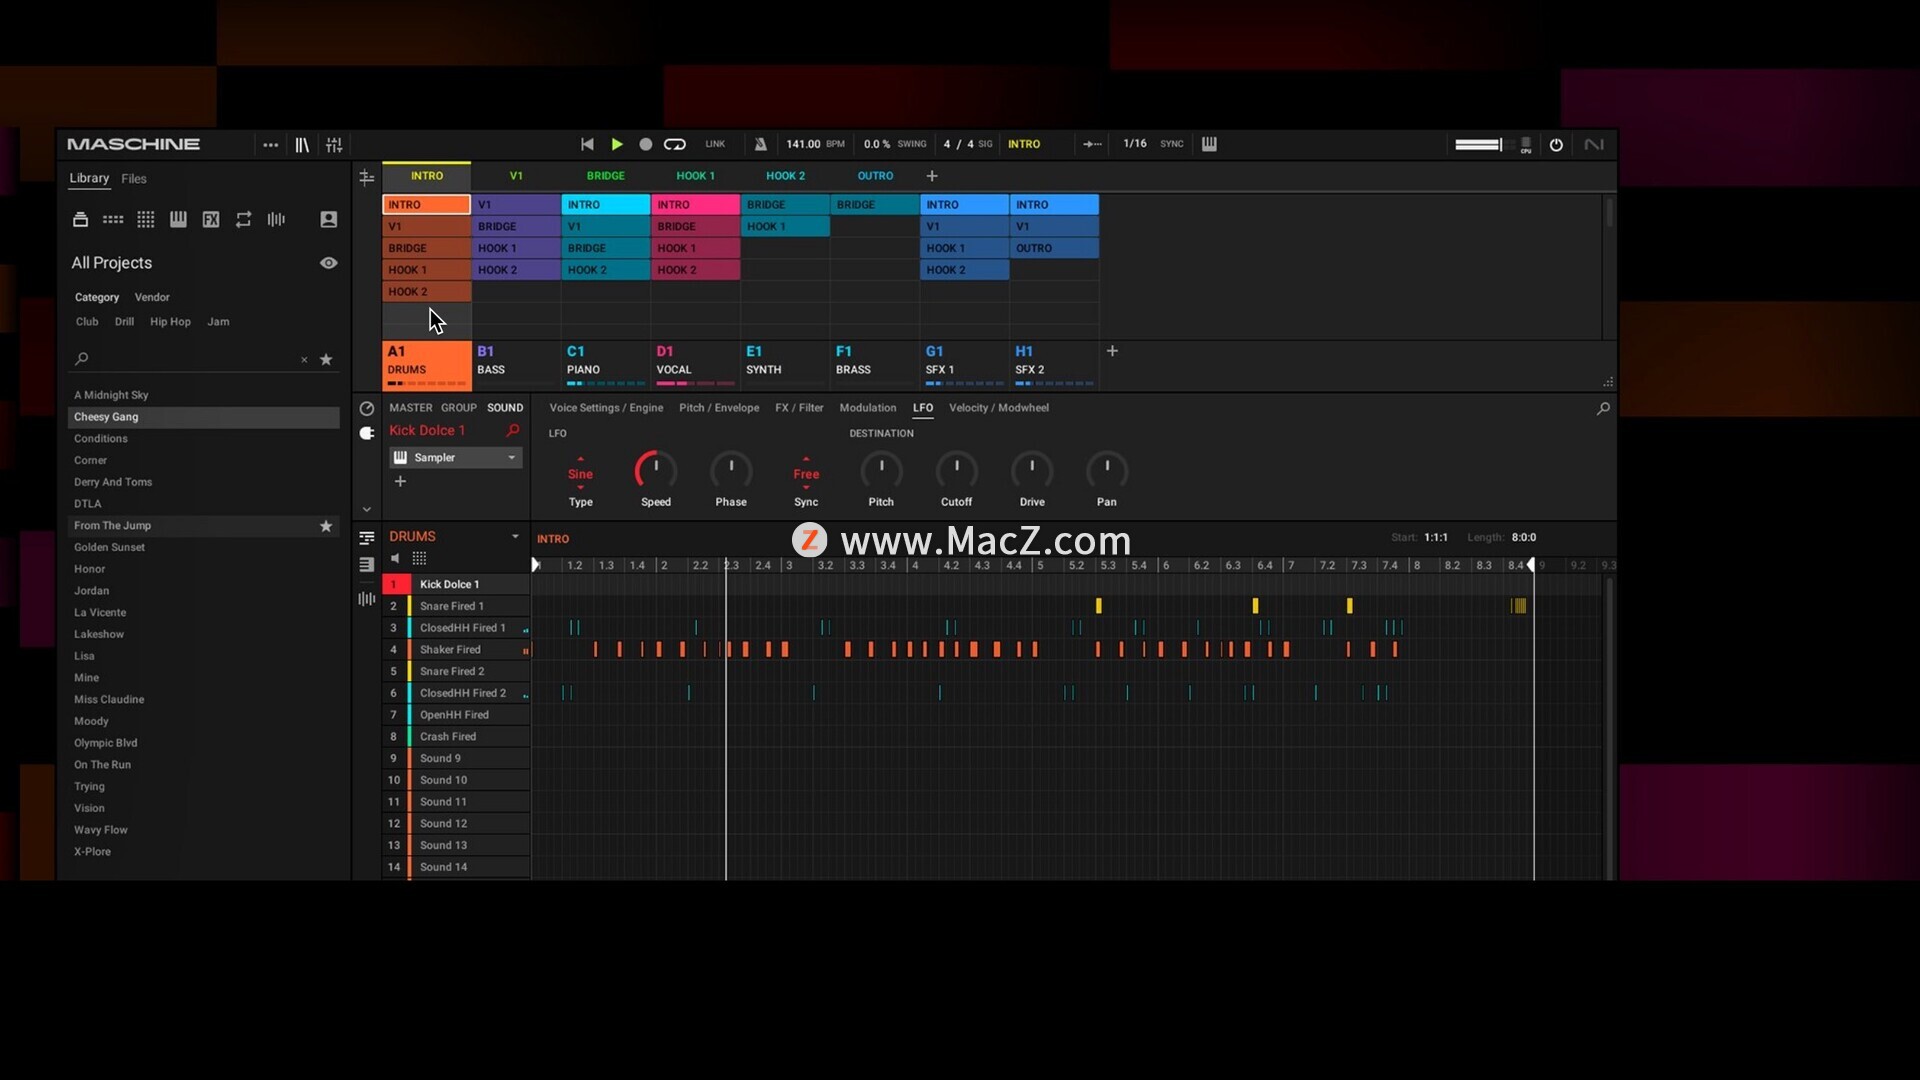This screenshot has width=1920, height=1080.
Task: Click the browser search field
Action: (190, 359)
